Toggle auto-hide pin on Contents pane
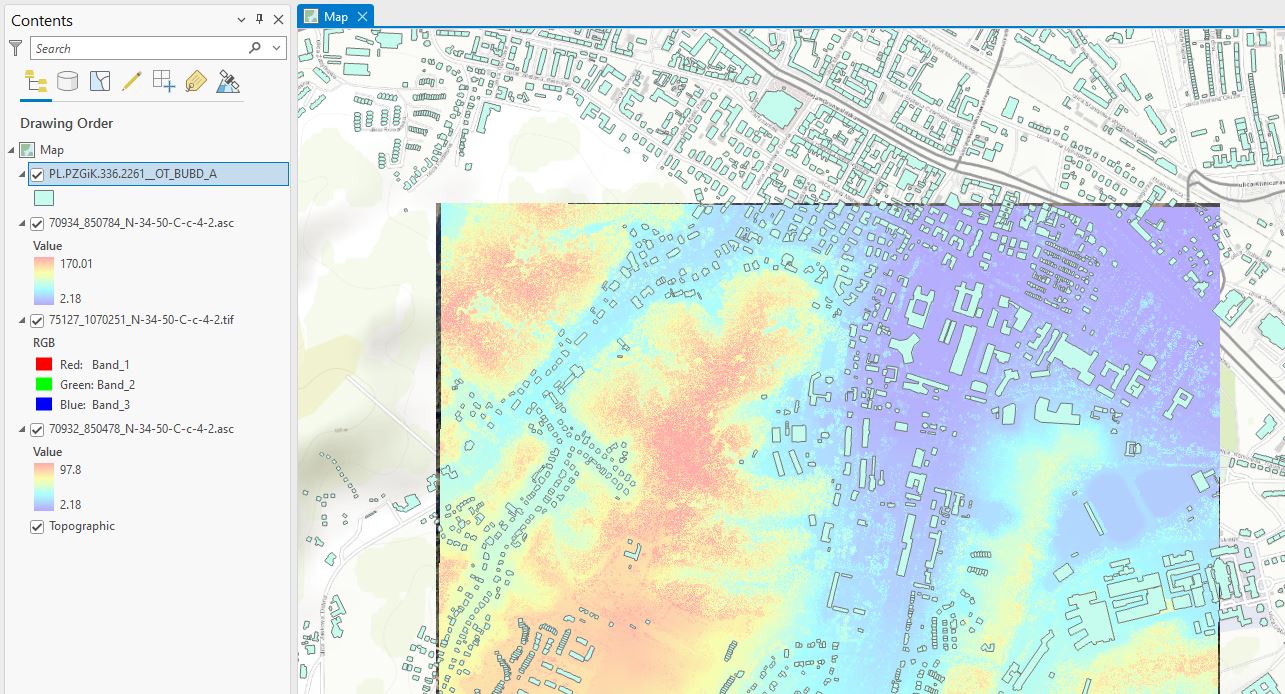This screenshot has height=694, width=1285. [259, 20]
